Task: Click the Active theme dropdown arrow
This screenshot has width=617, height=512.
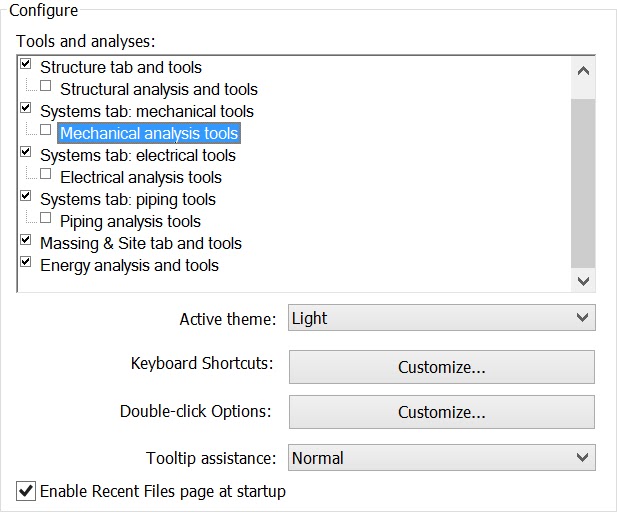Action: click(582, 318)
